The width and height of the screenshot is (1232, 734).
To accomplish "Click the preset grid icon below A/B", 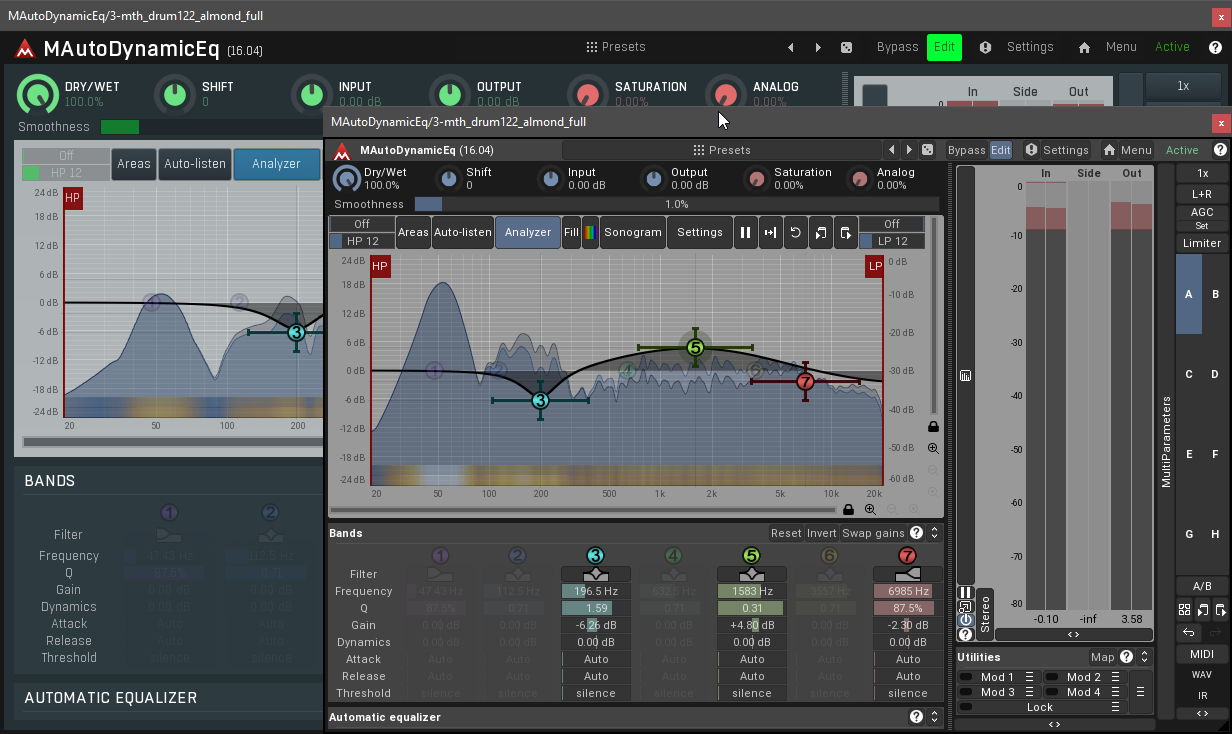I will pos(1184,609).
